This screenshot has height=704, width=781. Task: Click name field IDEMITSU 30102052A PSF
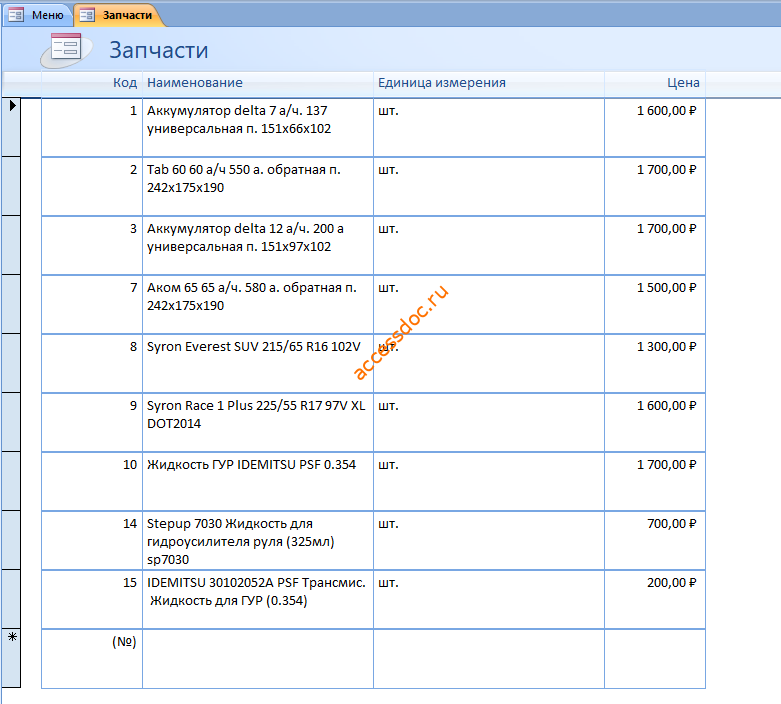[258, 599]
